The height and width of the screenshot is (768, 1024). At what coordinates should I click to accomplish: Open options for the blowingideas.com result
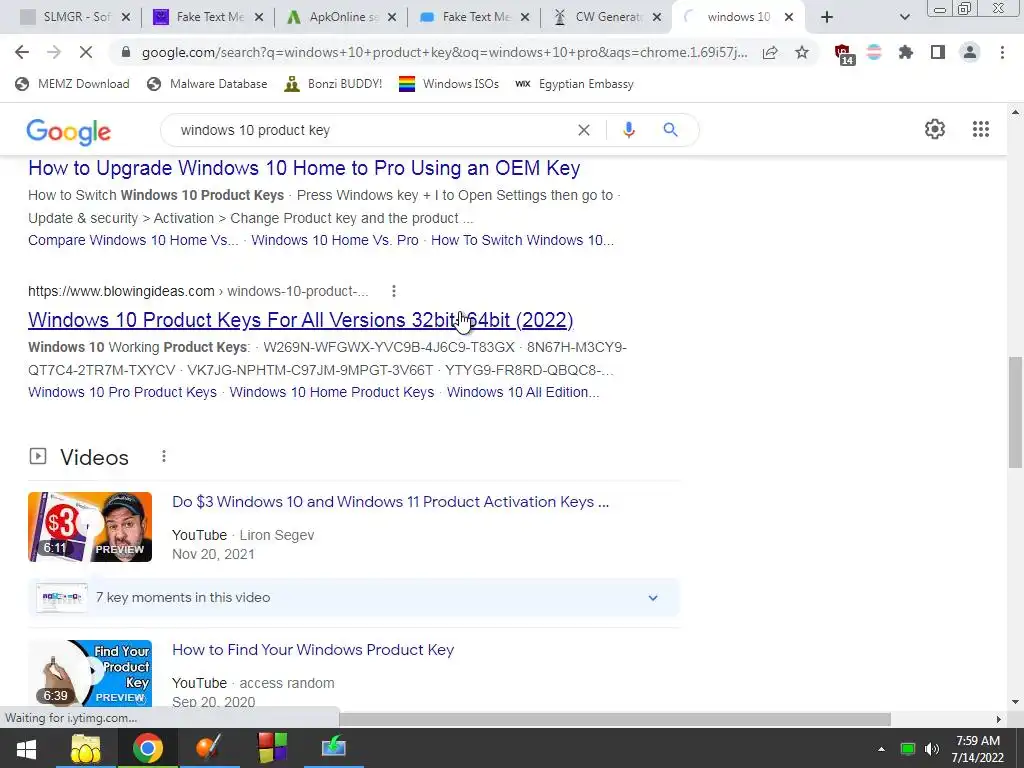click(x=394, y=291)
